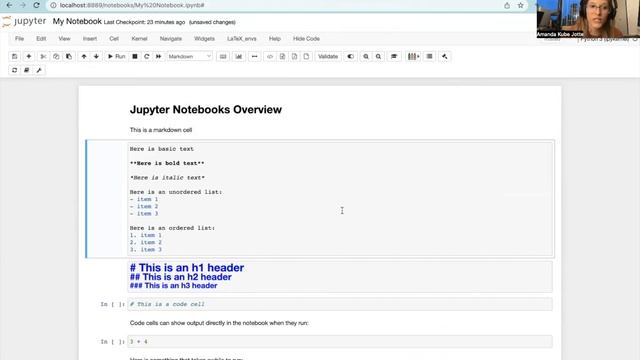Screen dimensions: 640x360
Task: Click the second magnifier zoom icon
Action: pos(378,56)
